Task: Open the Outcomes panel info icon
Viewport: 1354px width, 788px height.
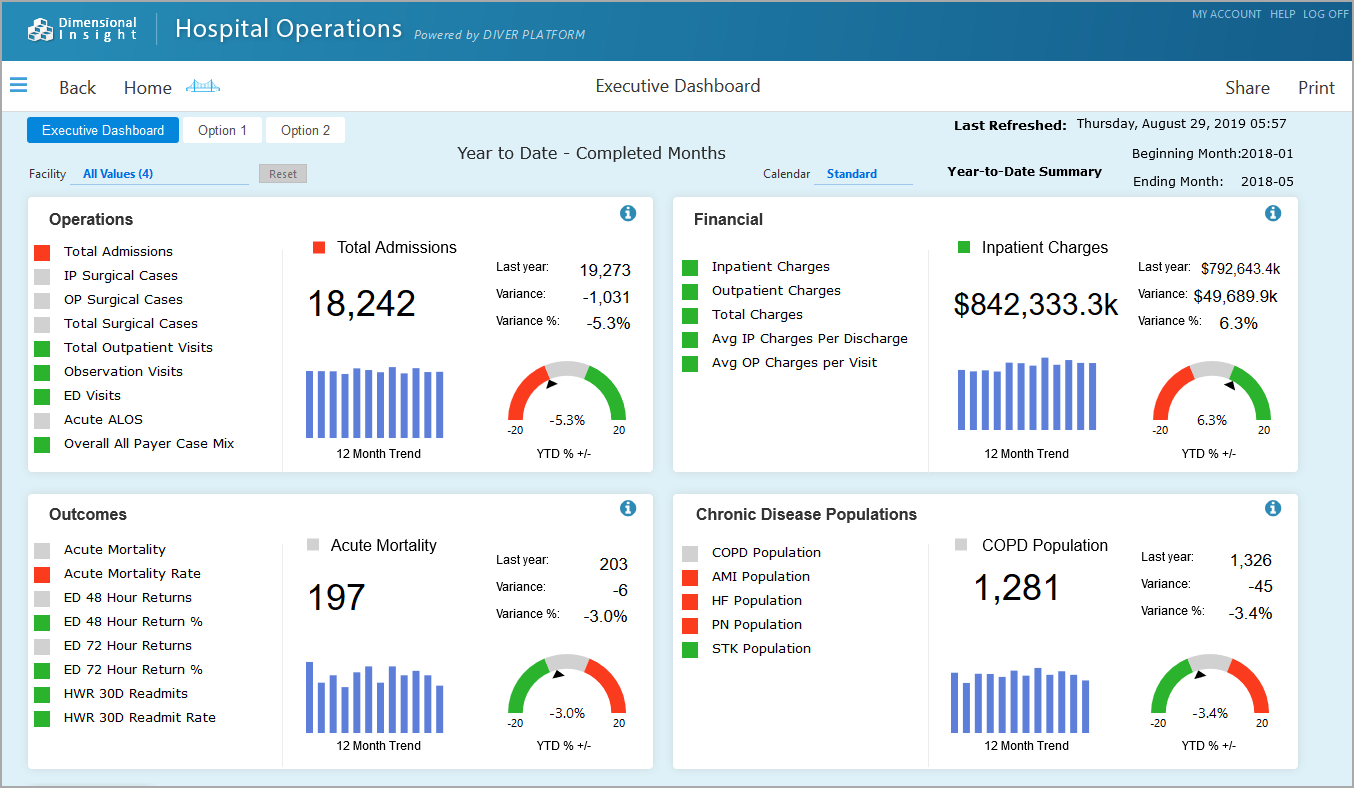Action: point(628,508)
